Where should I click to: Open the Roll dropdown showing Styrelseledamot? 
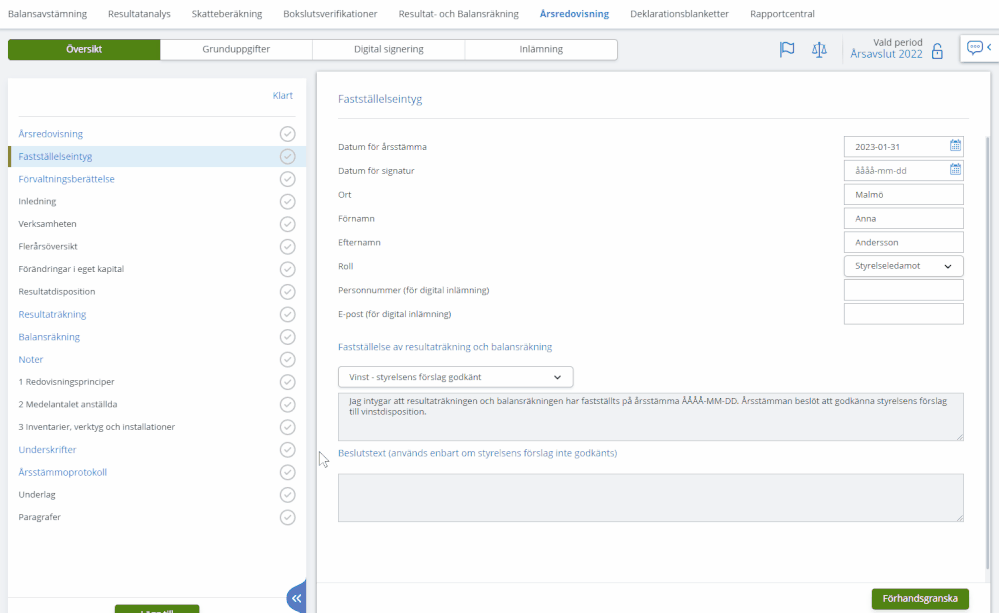(903, 266)
